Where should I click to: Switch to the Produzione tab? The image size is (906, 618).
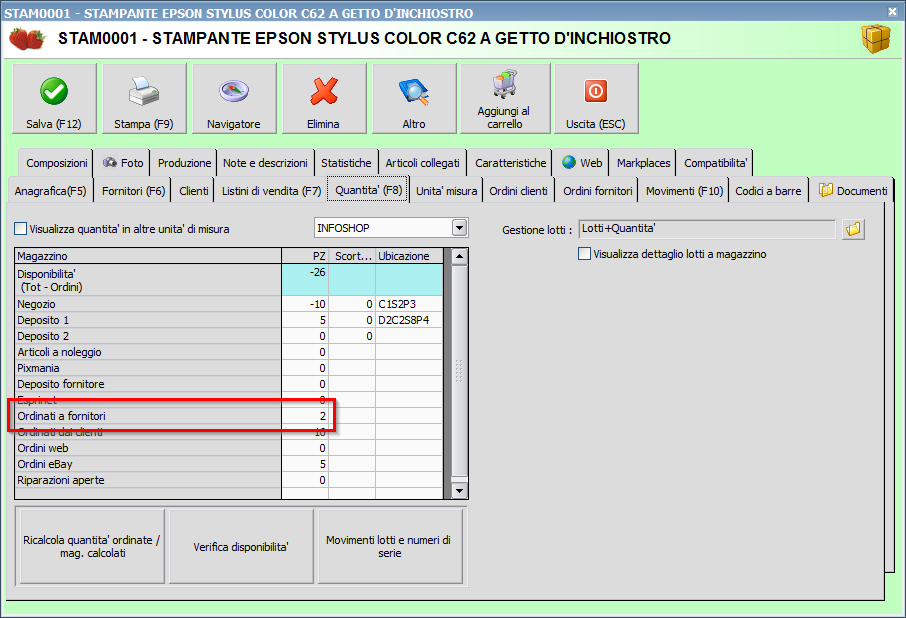coord(184,163)
